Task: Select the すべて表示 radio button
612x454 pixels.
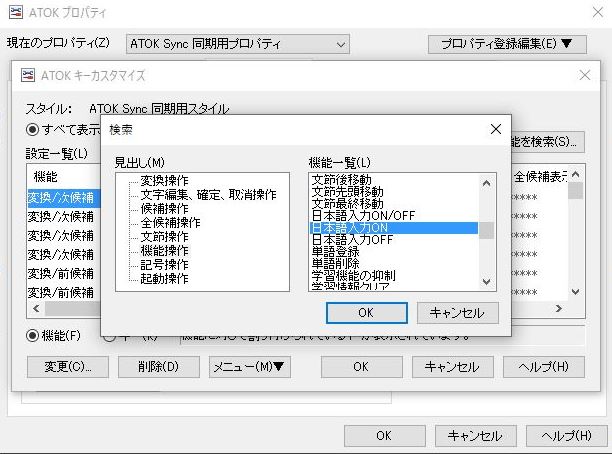Action: tap(33, 129)
